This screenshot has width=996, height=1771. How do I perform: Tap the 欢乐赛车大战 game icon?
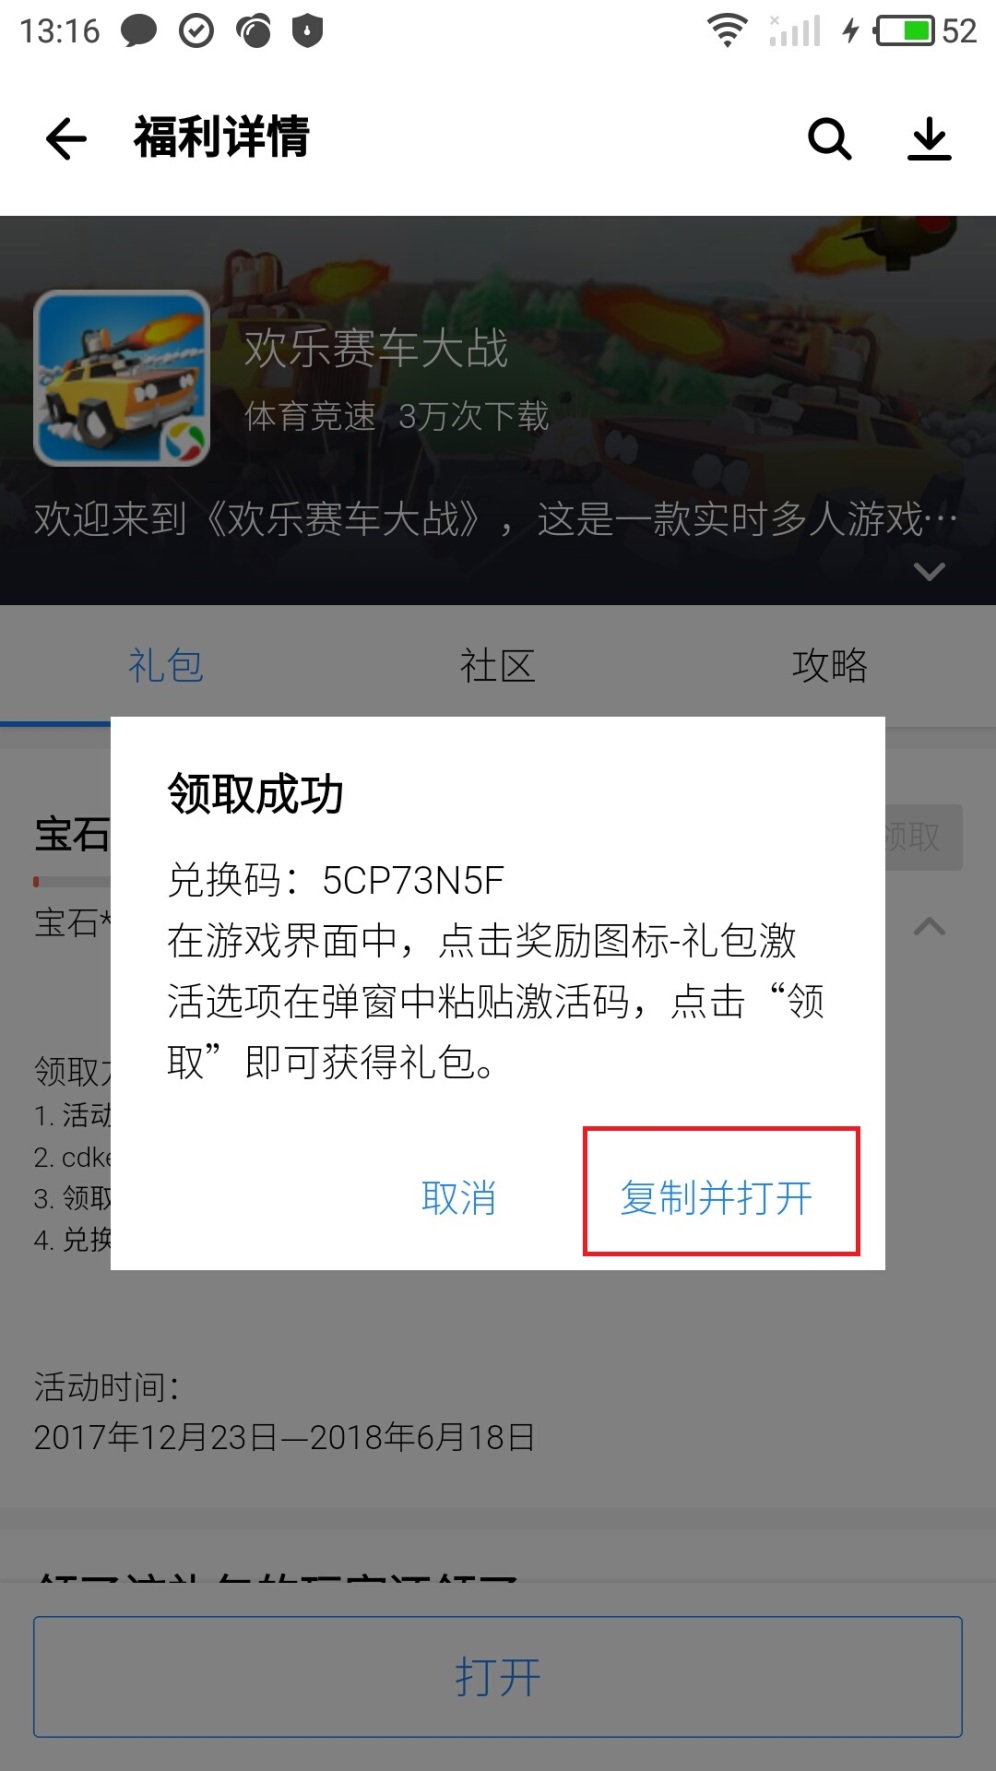[122, 378]
